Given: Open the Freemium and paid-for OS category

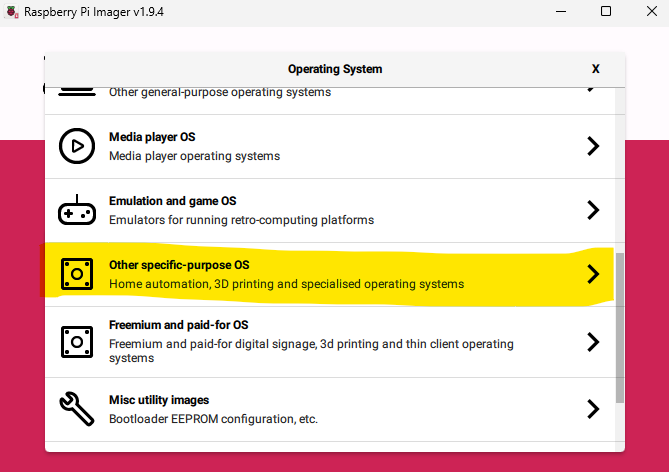Looking at the screenshot, I should (178, 326).
